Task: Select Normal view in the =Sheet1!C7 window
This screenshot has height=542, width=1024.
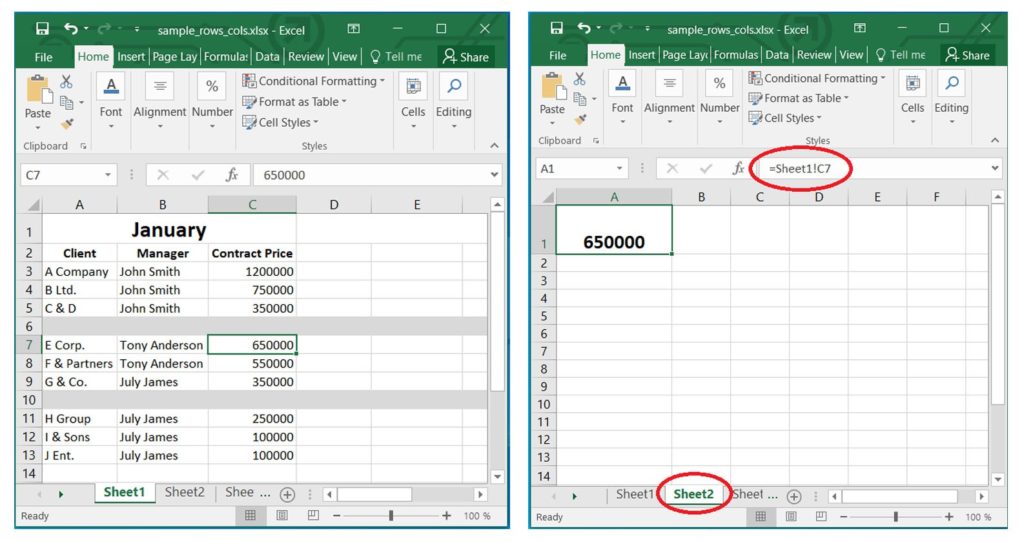Action: coord(761,517)
